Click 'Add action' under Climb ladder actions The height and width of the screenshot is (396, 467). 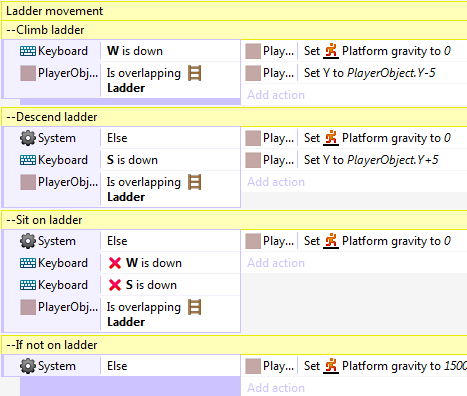click(276, 95)
